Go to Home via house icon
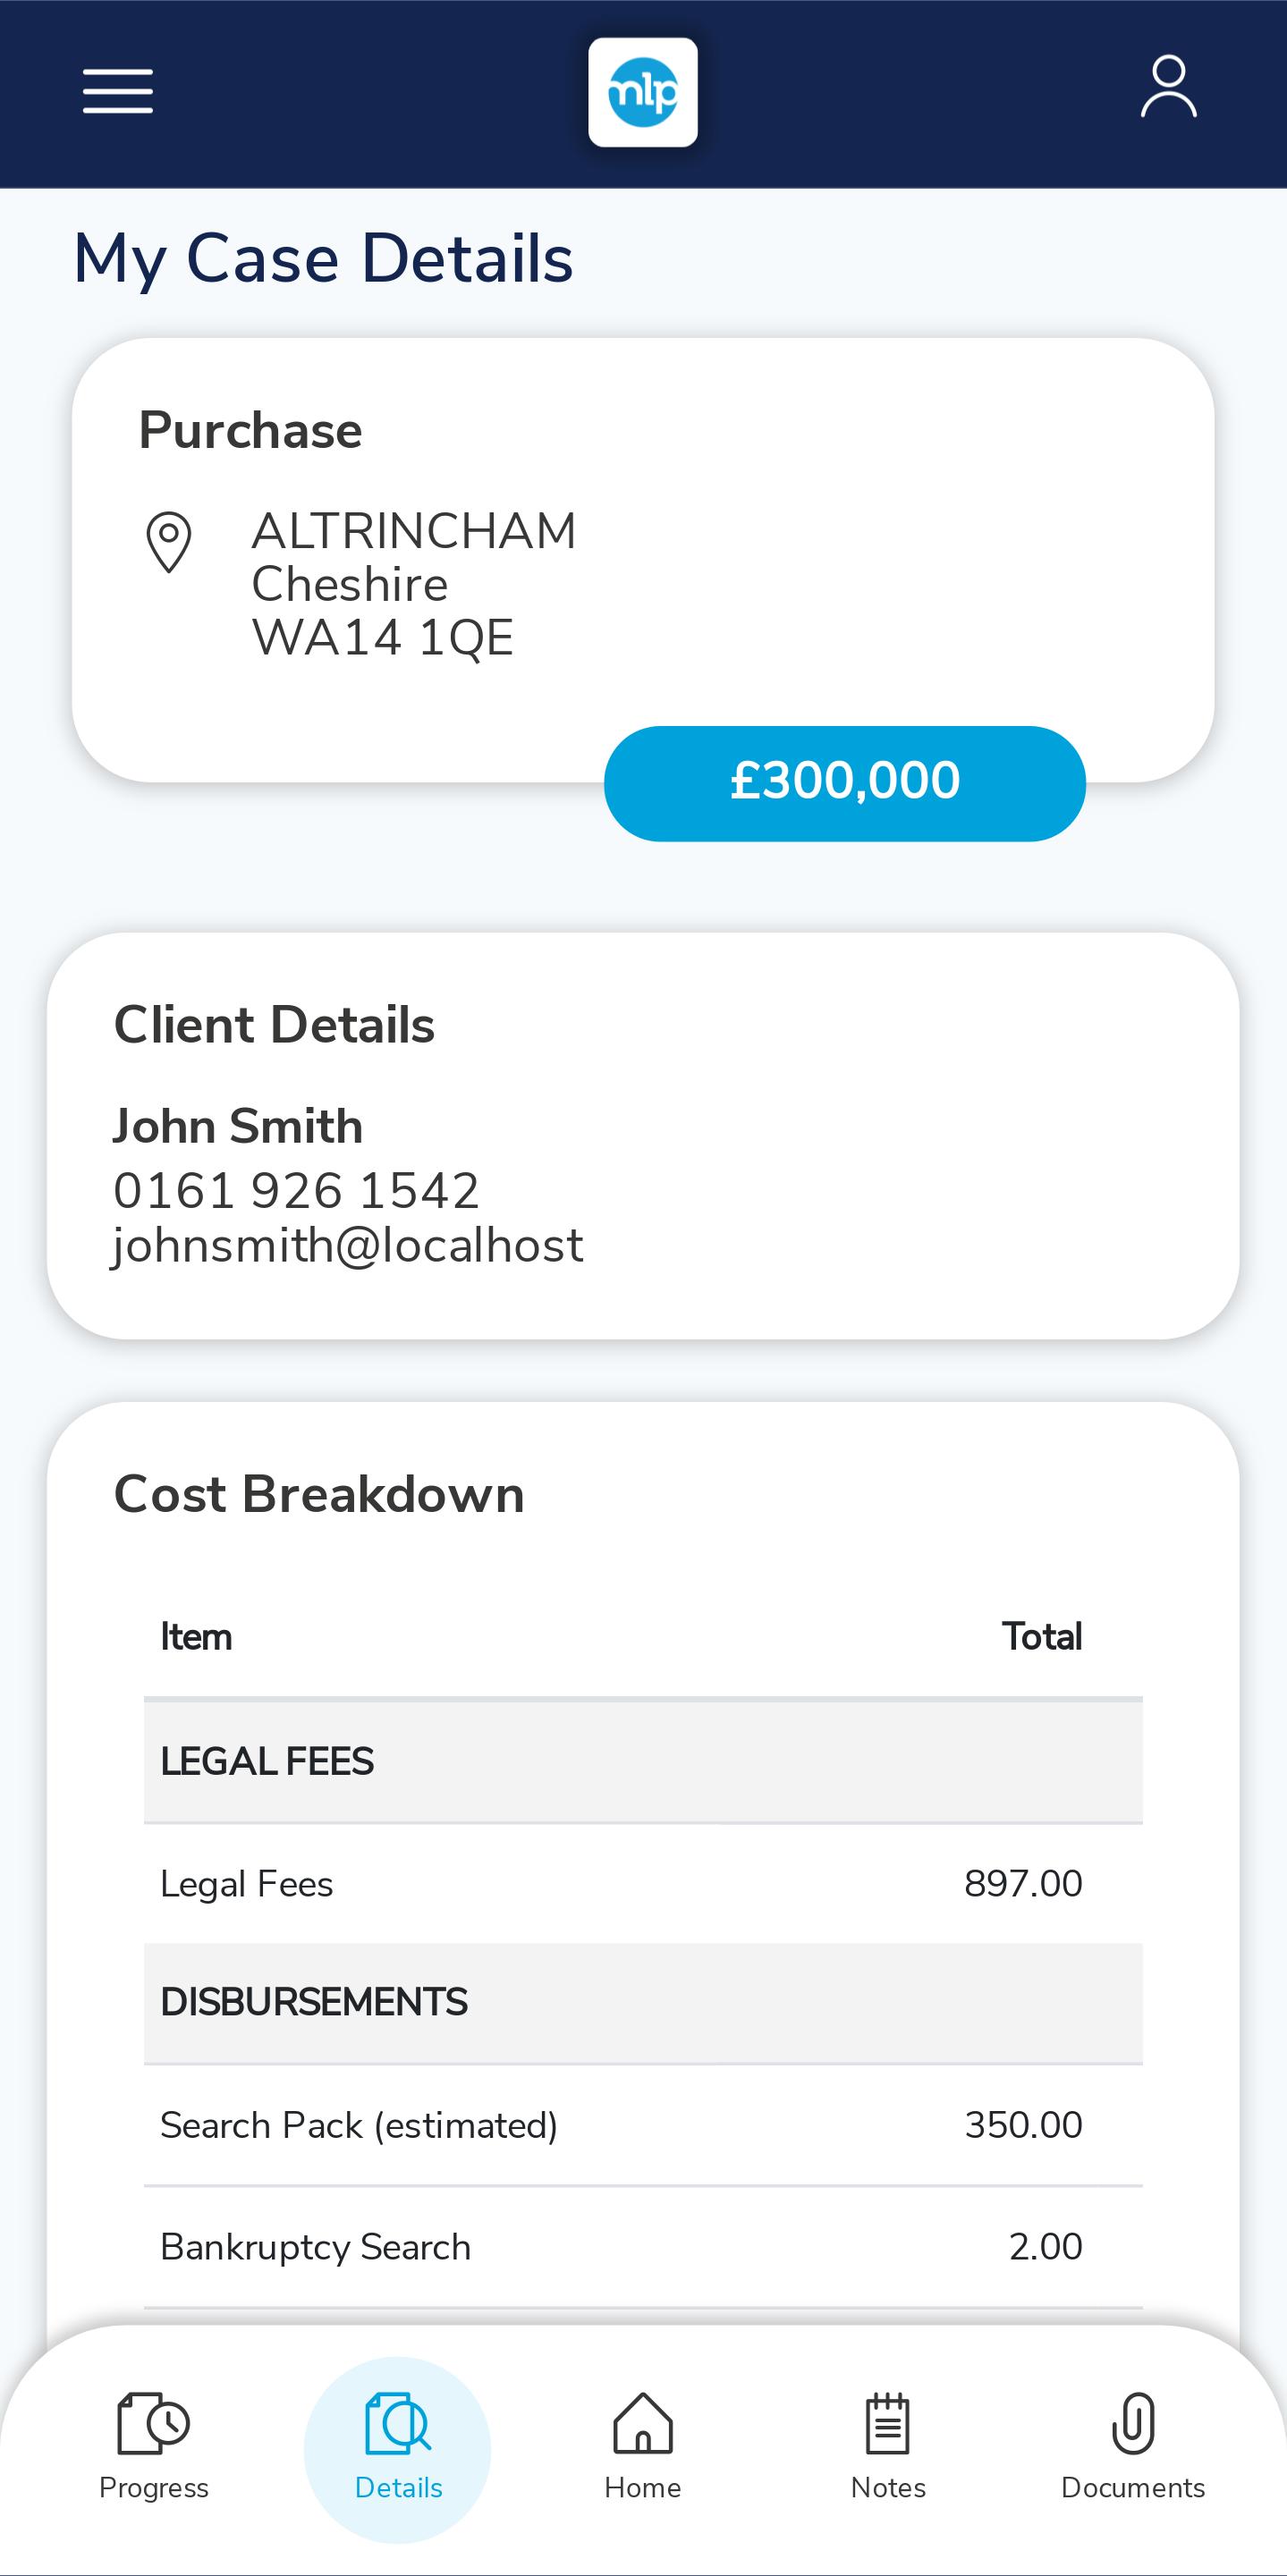Image resolution: width=1287 pixels, height=2576 pixels. 643,2423
